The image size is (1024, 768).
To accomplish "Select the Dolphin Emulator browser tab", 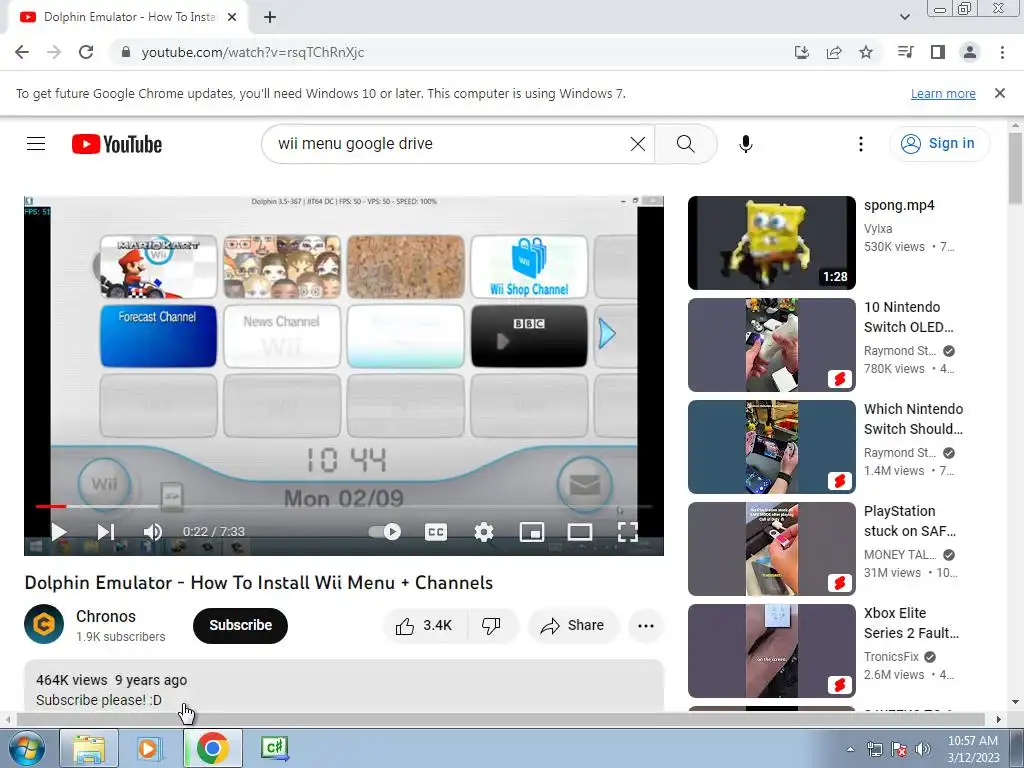I will (129, 17).
